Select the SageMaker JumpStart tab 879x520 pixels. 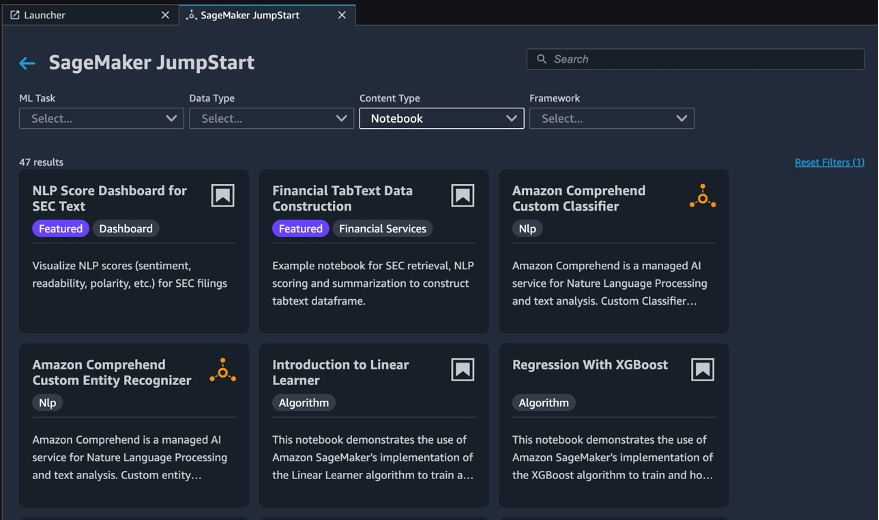(x=267, y=15)
